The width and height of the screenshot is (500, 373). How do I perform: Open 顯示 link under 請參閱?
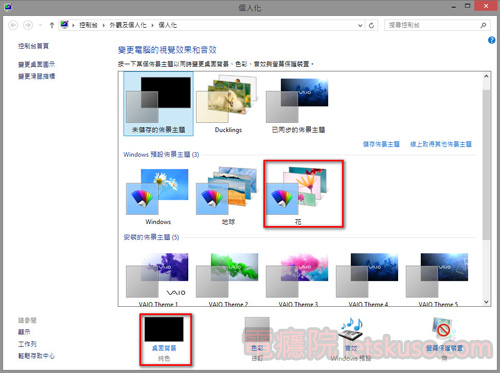coord(24,332)
